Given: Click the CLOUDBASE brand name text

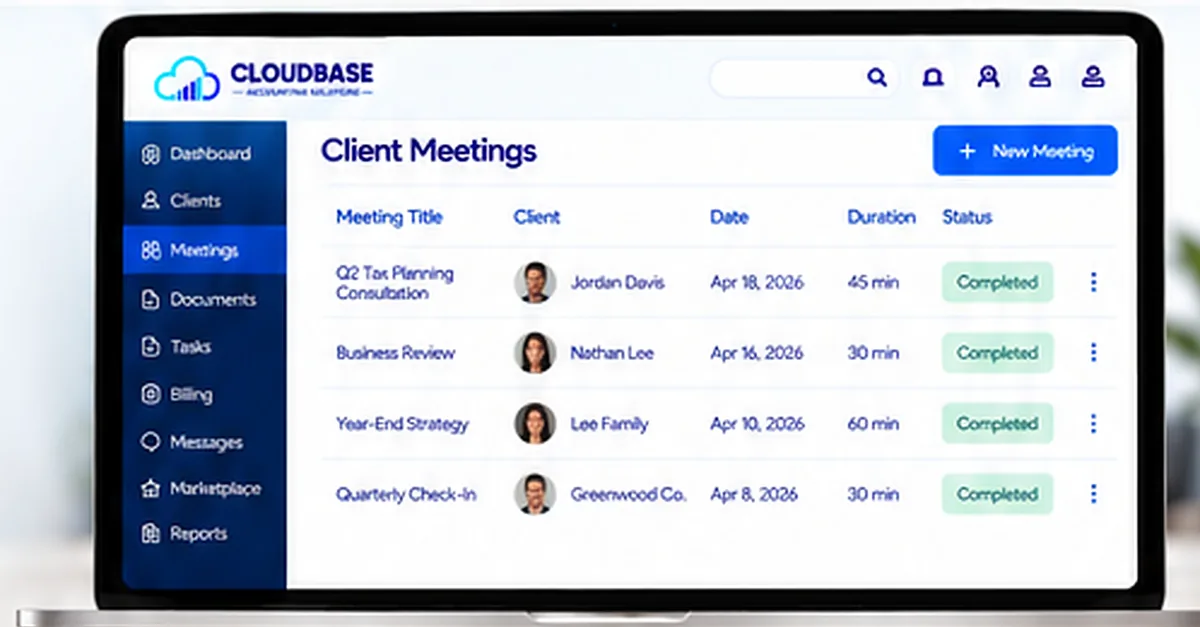Looking at the screenshot, I should [x=301, y=73].
